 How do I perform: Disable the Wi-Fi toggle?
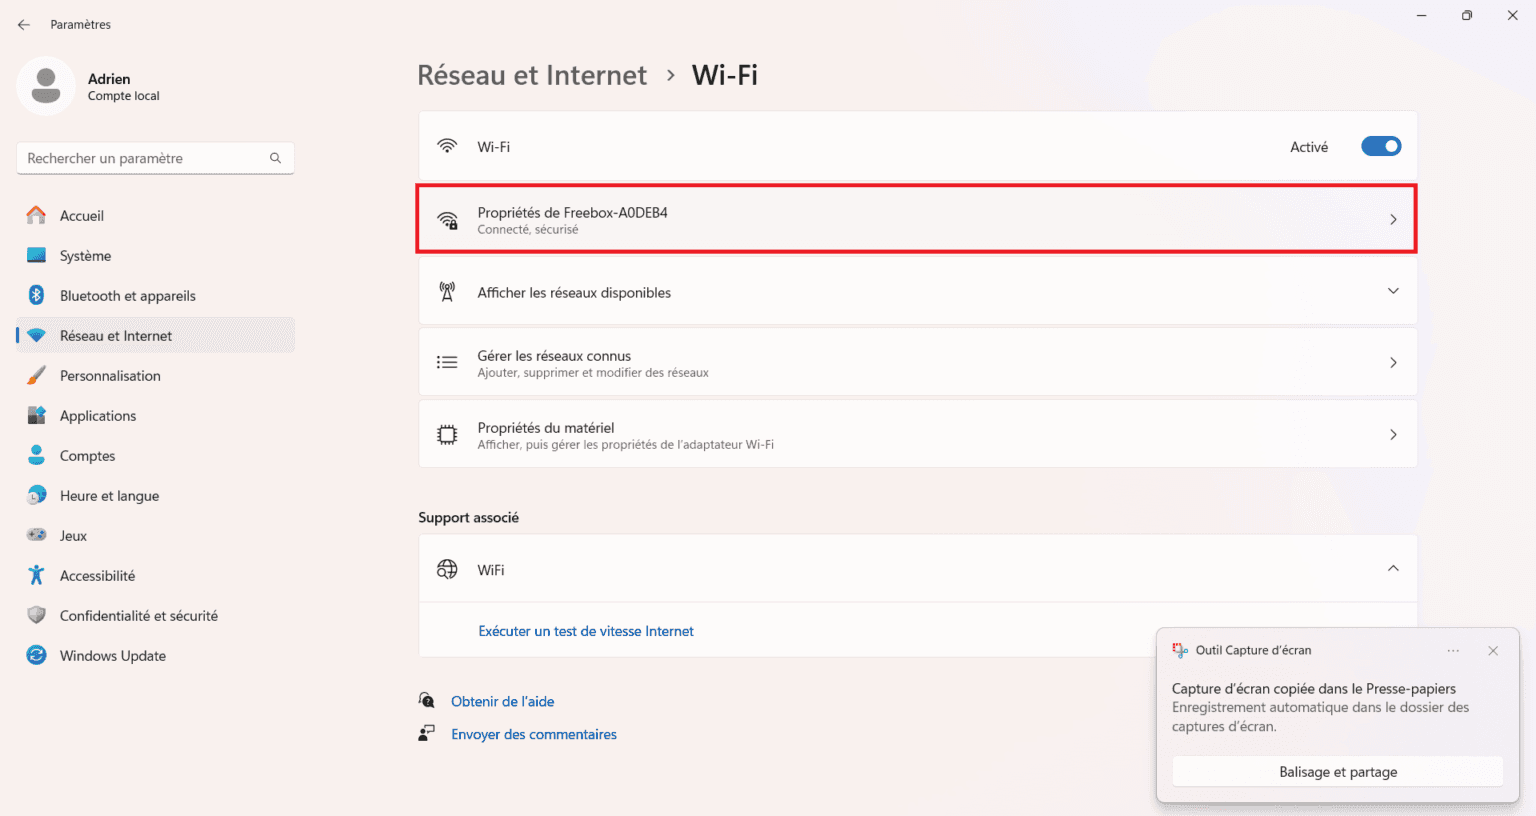click(1381, 146)
